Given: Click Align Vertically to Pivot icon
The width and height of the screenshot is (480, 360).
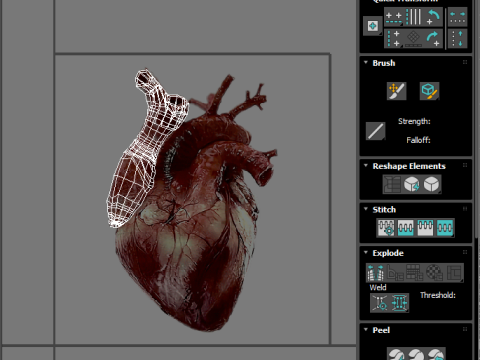Looking at the screenshot, I should coord(394,38).
